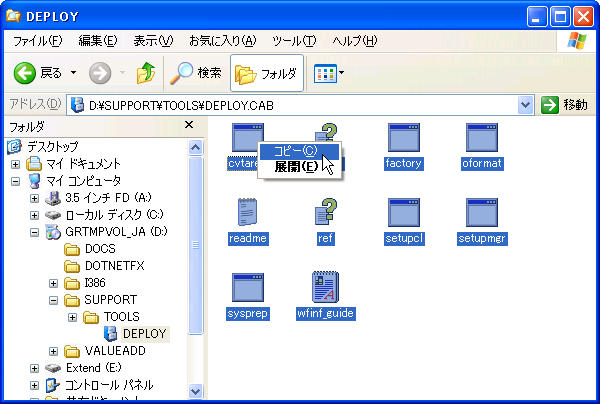Select the DEPLOY cabinet in tree
The image size is (600, 404).
click(145, 334)
